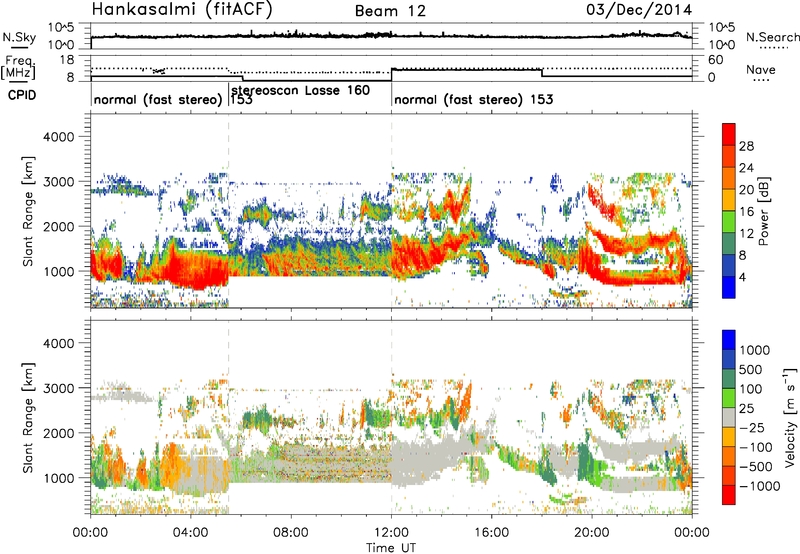
Task: Click the '2000' tick in the velocity panel
Action: coord(58,433)
